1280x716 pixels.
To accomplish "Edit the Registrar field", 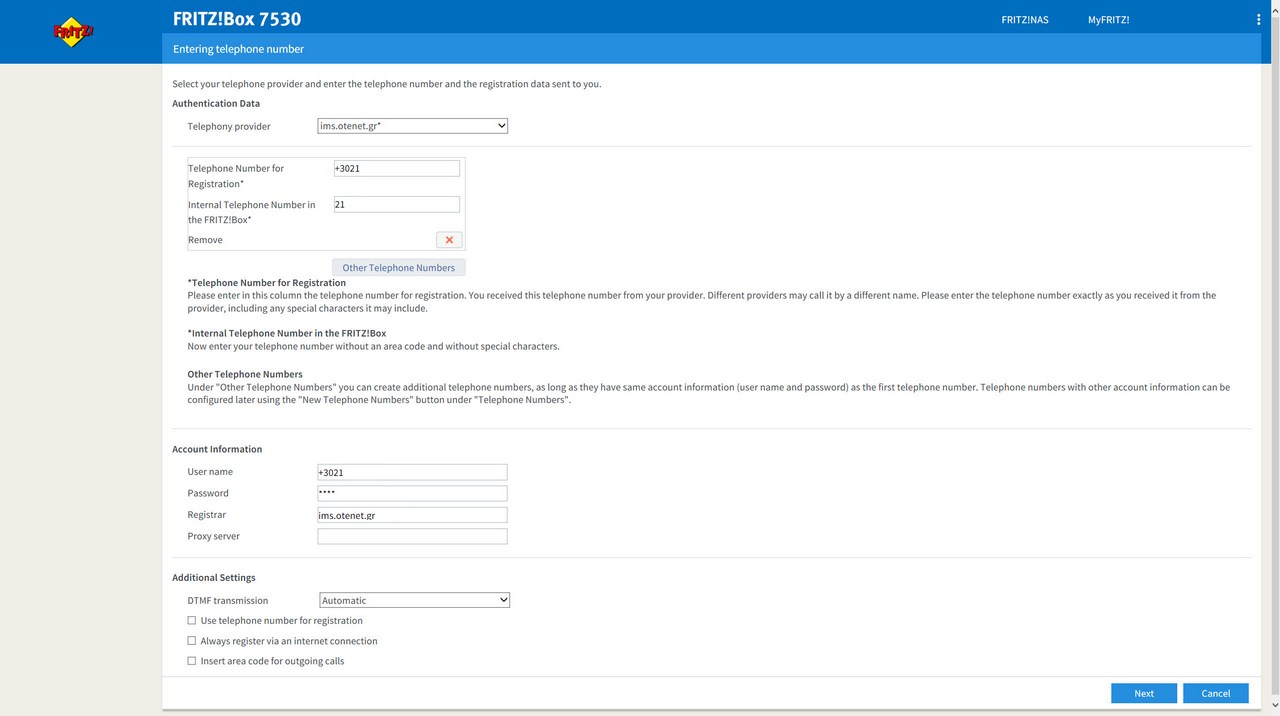I will point(412,515).
